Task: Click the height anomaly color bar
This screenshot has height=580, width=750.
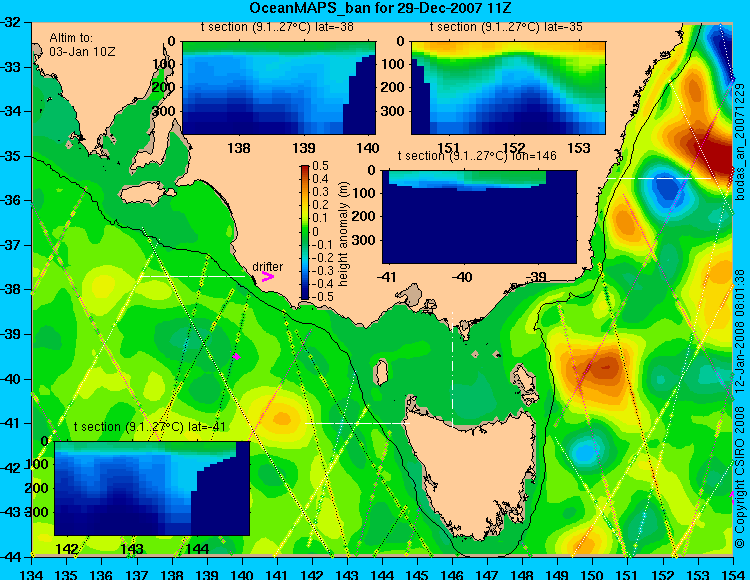Action: click(x=305, y=232)
